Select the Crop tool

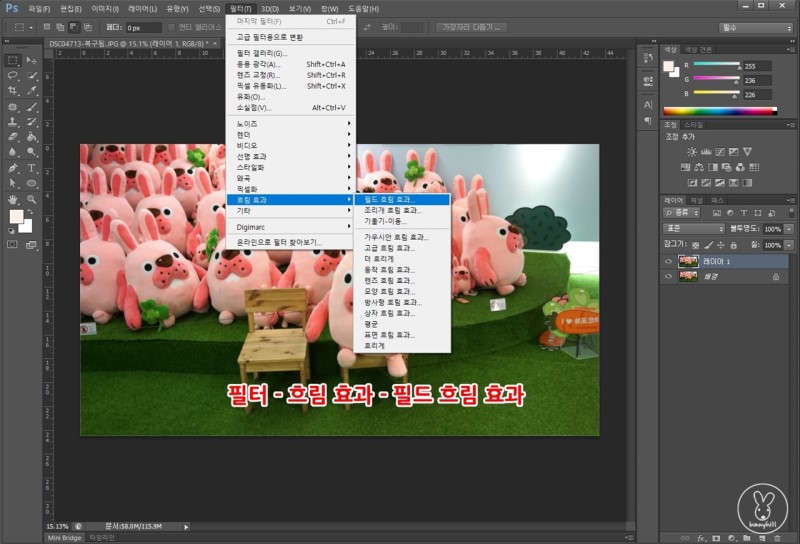click(x=12, y=90)
